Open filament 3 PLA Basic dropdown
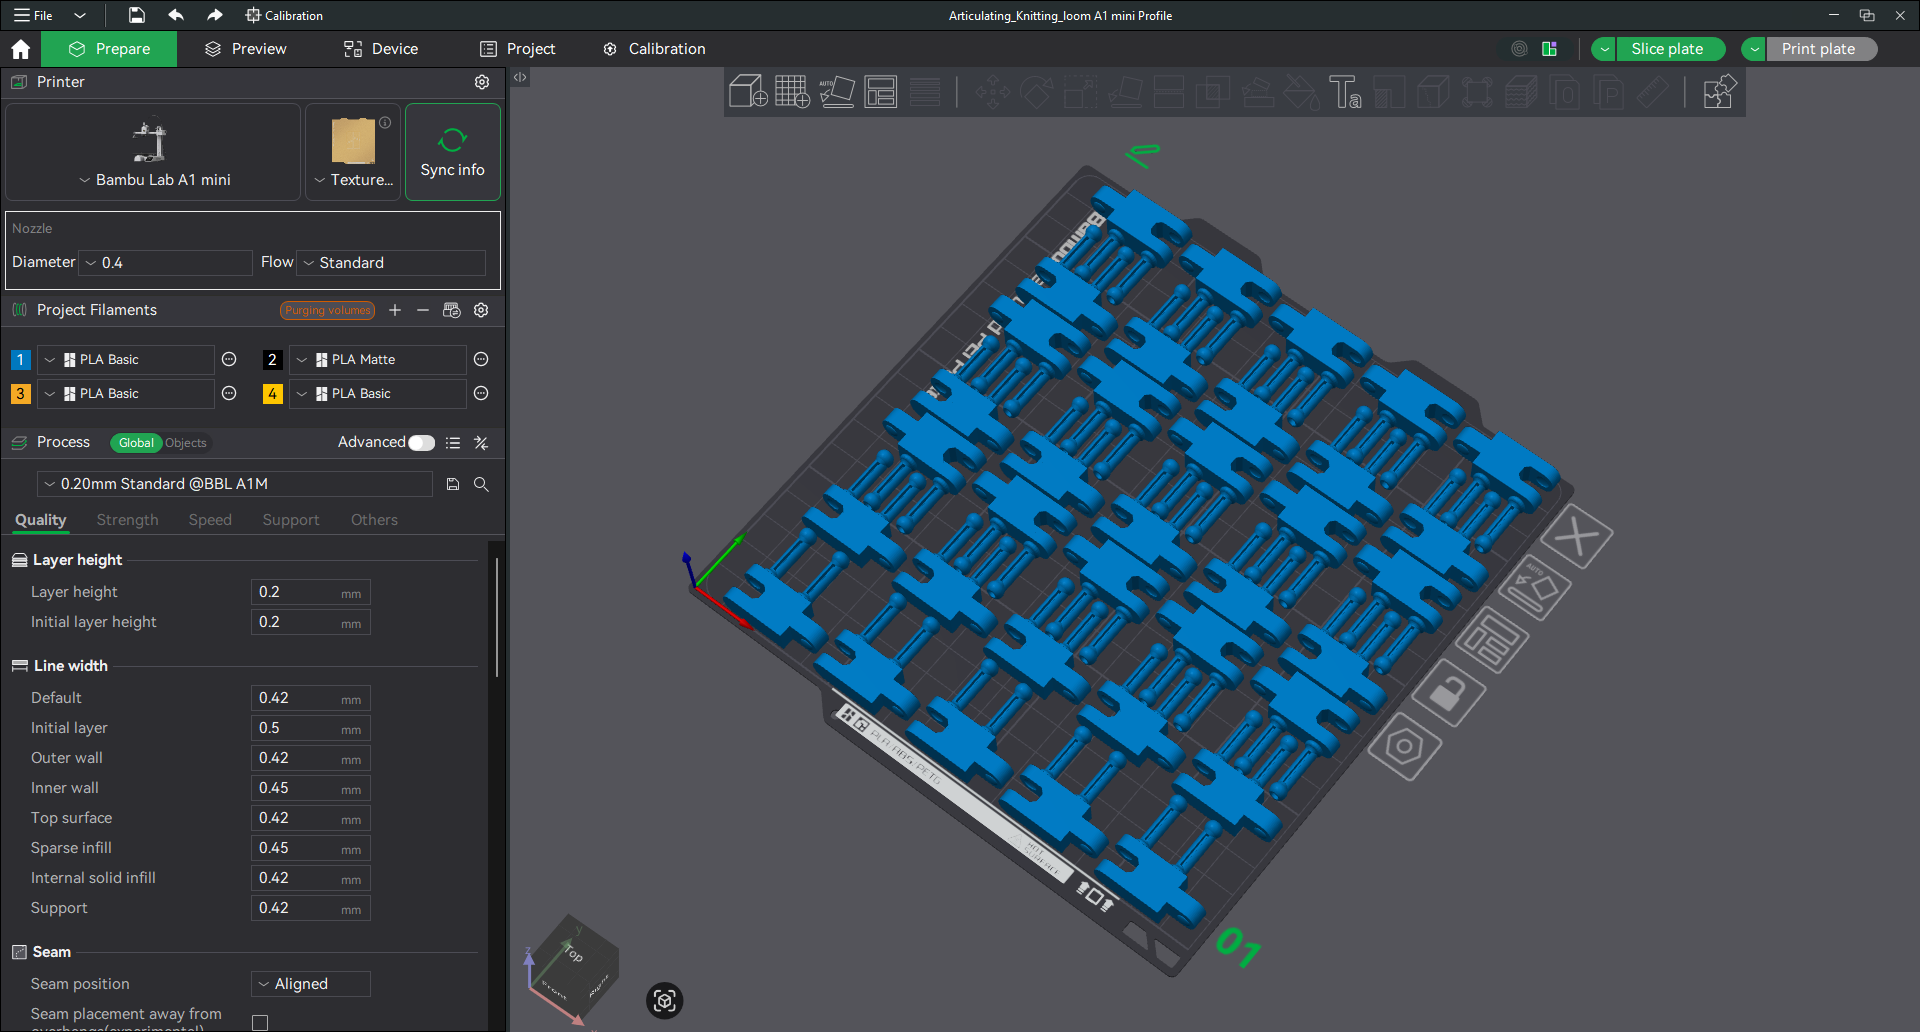The height and width of the screenshot is (1032, 1920). [125, 394]
